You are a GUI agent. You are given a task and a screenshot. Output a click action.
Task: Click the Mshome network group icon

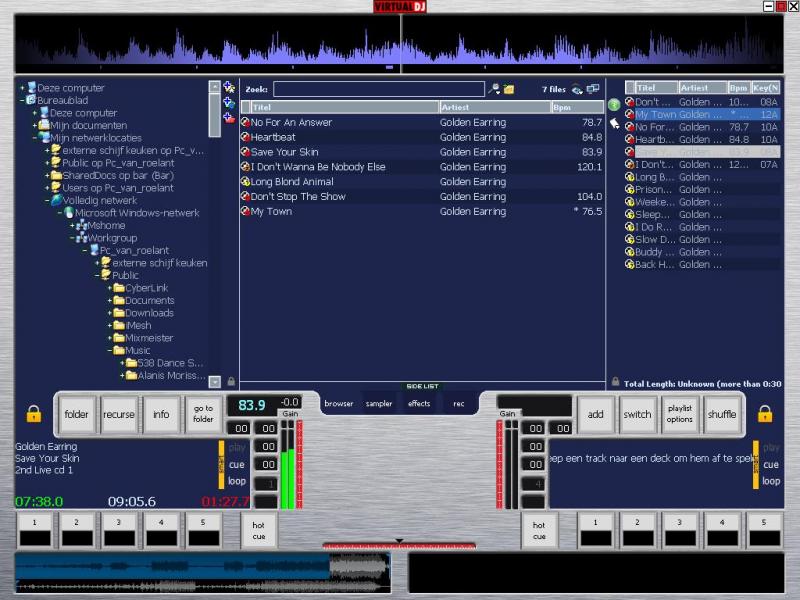coord(81,225)
